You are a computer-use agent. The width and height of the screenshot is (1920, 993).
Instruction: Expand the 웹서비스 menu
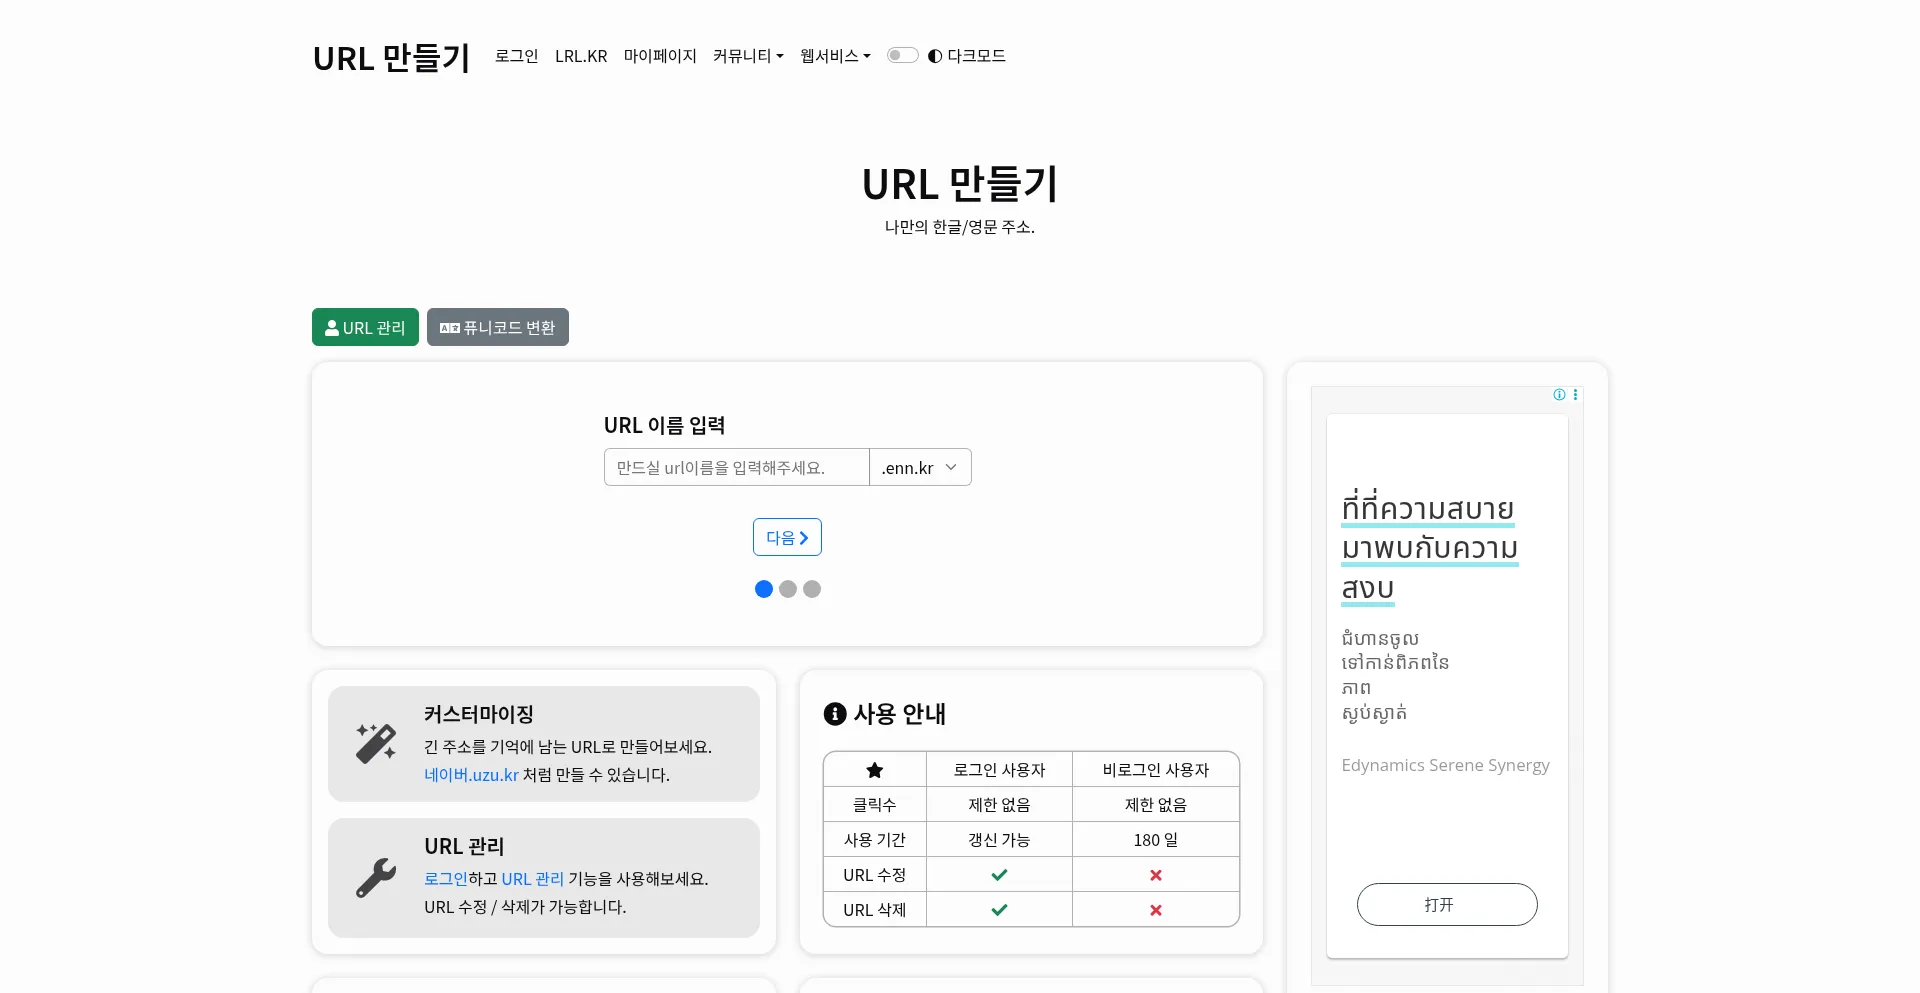[x=835, y=56]
